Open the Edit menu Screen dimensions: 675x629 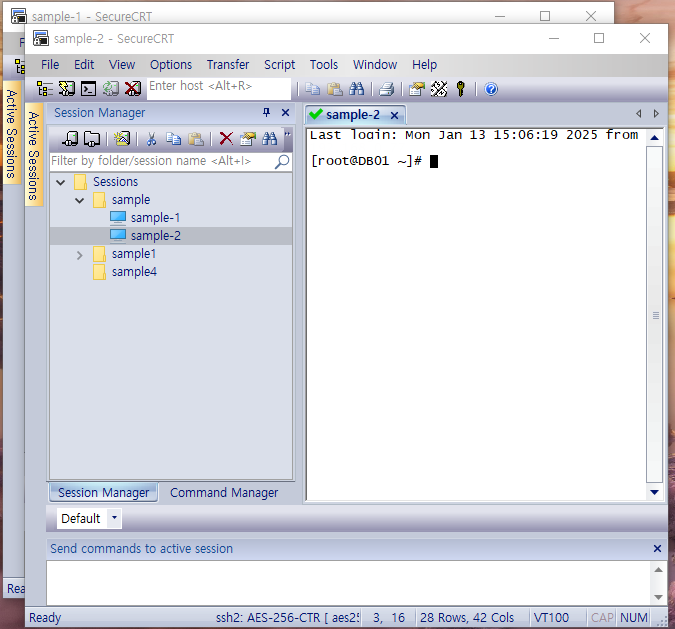[x=84, y=65]
